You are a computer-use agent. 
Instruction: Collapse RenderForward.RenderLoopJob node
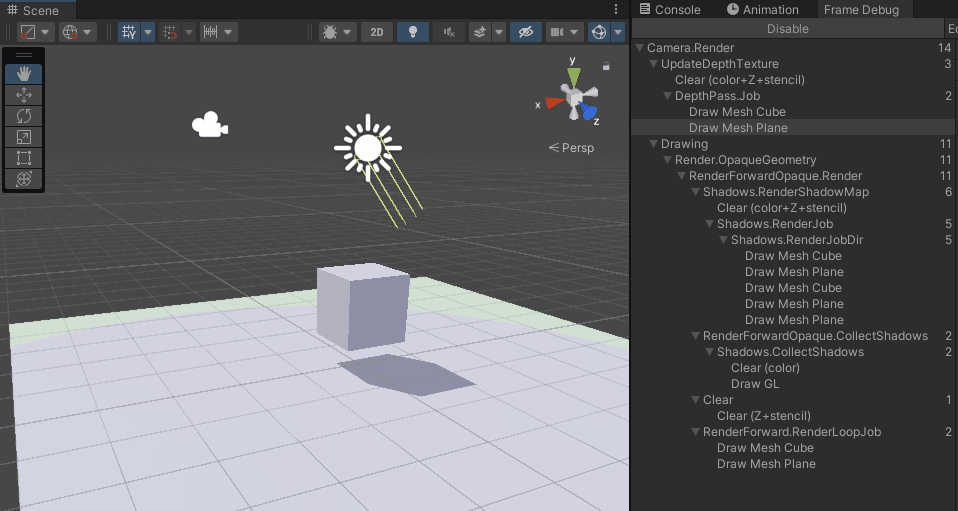(695, 432)
